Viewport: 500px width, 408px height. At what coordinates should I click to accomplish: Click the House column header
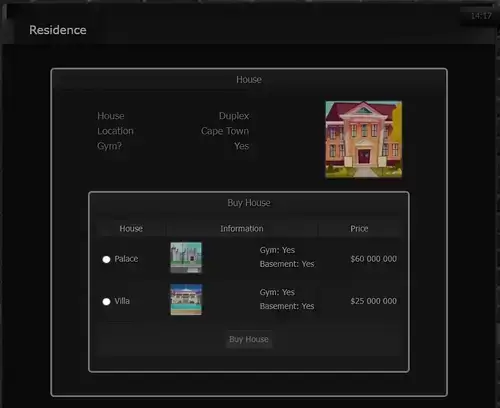tap(131, 229)
